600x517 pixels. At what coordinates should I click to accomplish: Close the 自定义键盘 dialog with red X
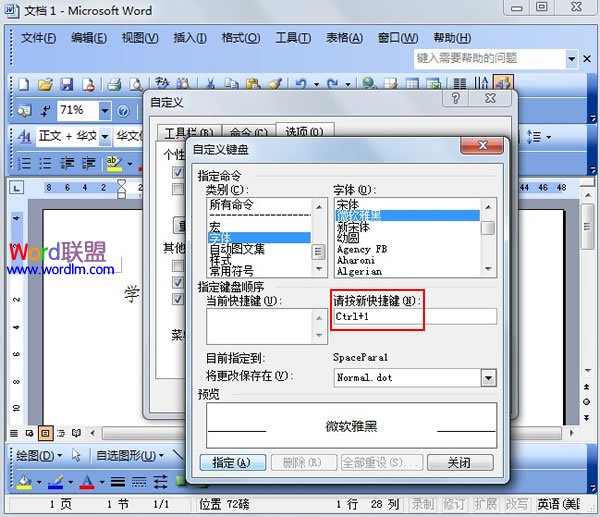(483, 146)
